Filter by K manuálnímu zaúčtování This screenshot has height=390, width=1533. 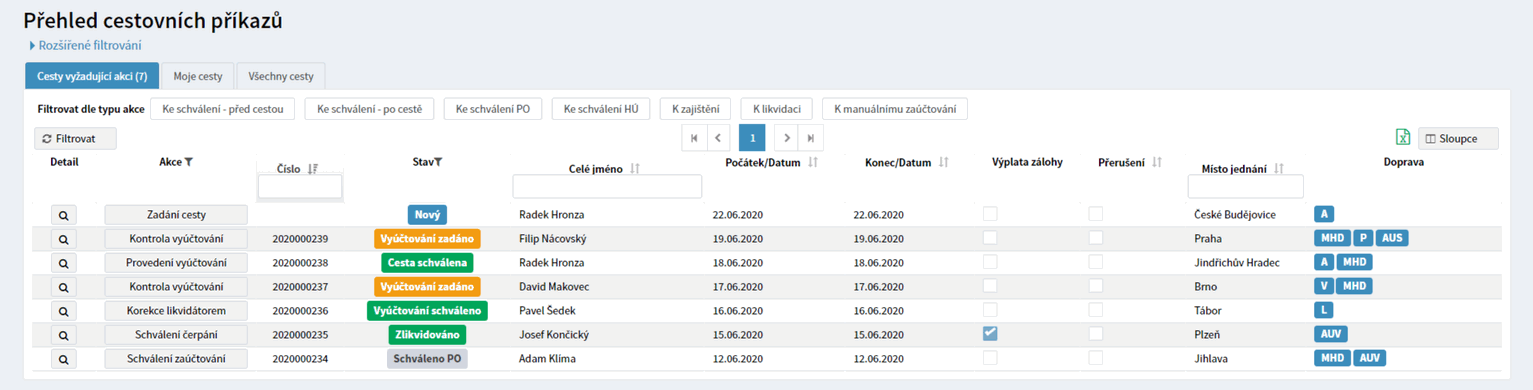tap(894, 109)
